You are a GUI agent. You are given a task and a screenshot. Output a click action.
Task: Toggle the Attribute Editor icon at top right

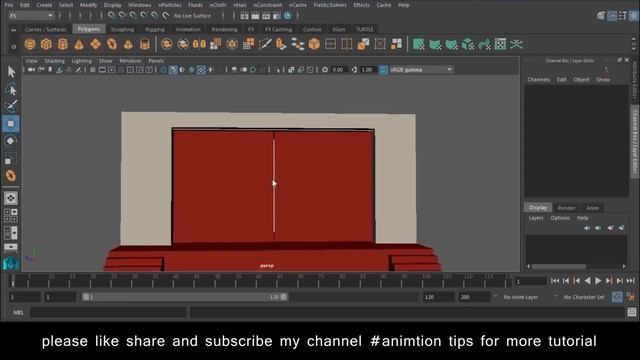coord(612,16)
